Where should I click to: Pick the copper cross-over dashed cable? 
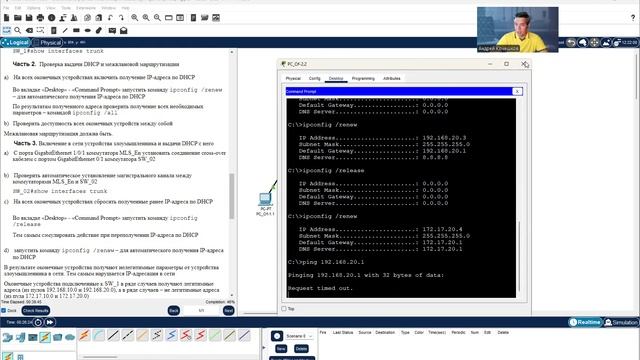[x=128, y=336]
